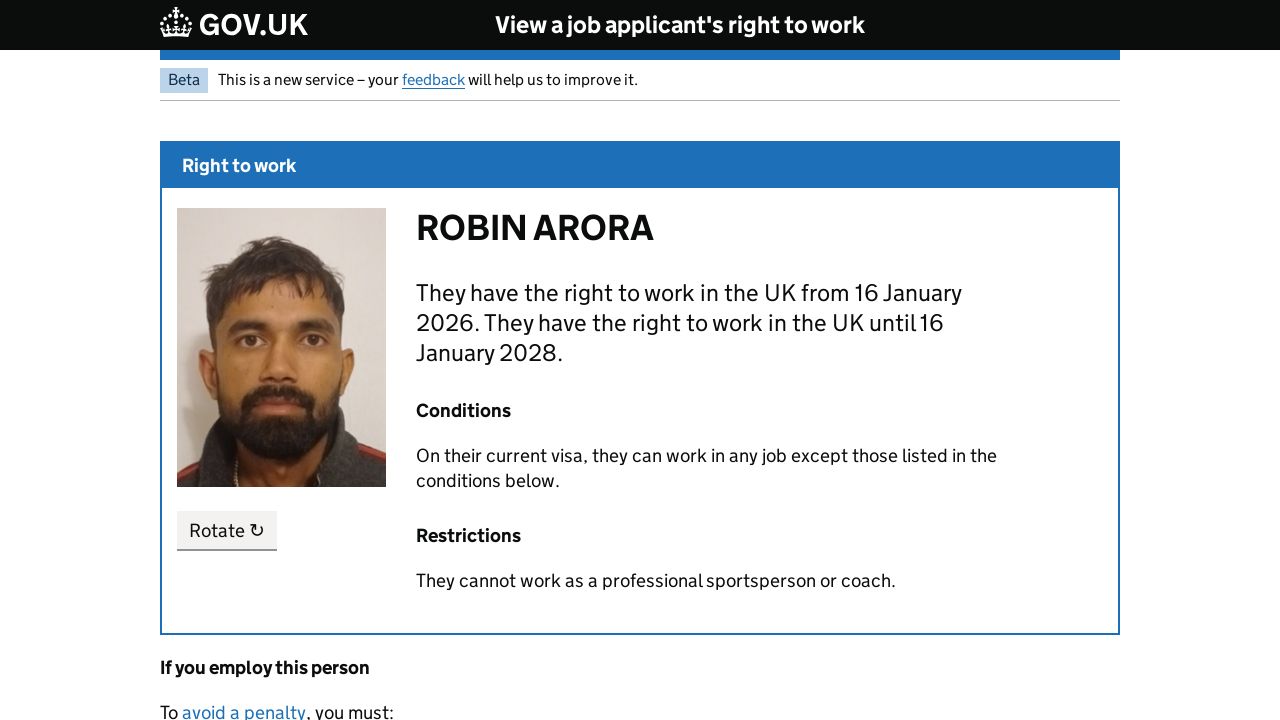Click the professional sportsperson restriction text
This screenshot has width=1280, height=720.
pyautogui.click(x=655, y=581)
